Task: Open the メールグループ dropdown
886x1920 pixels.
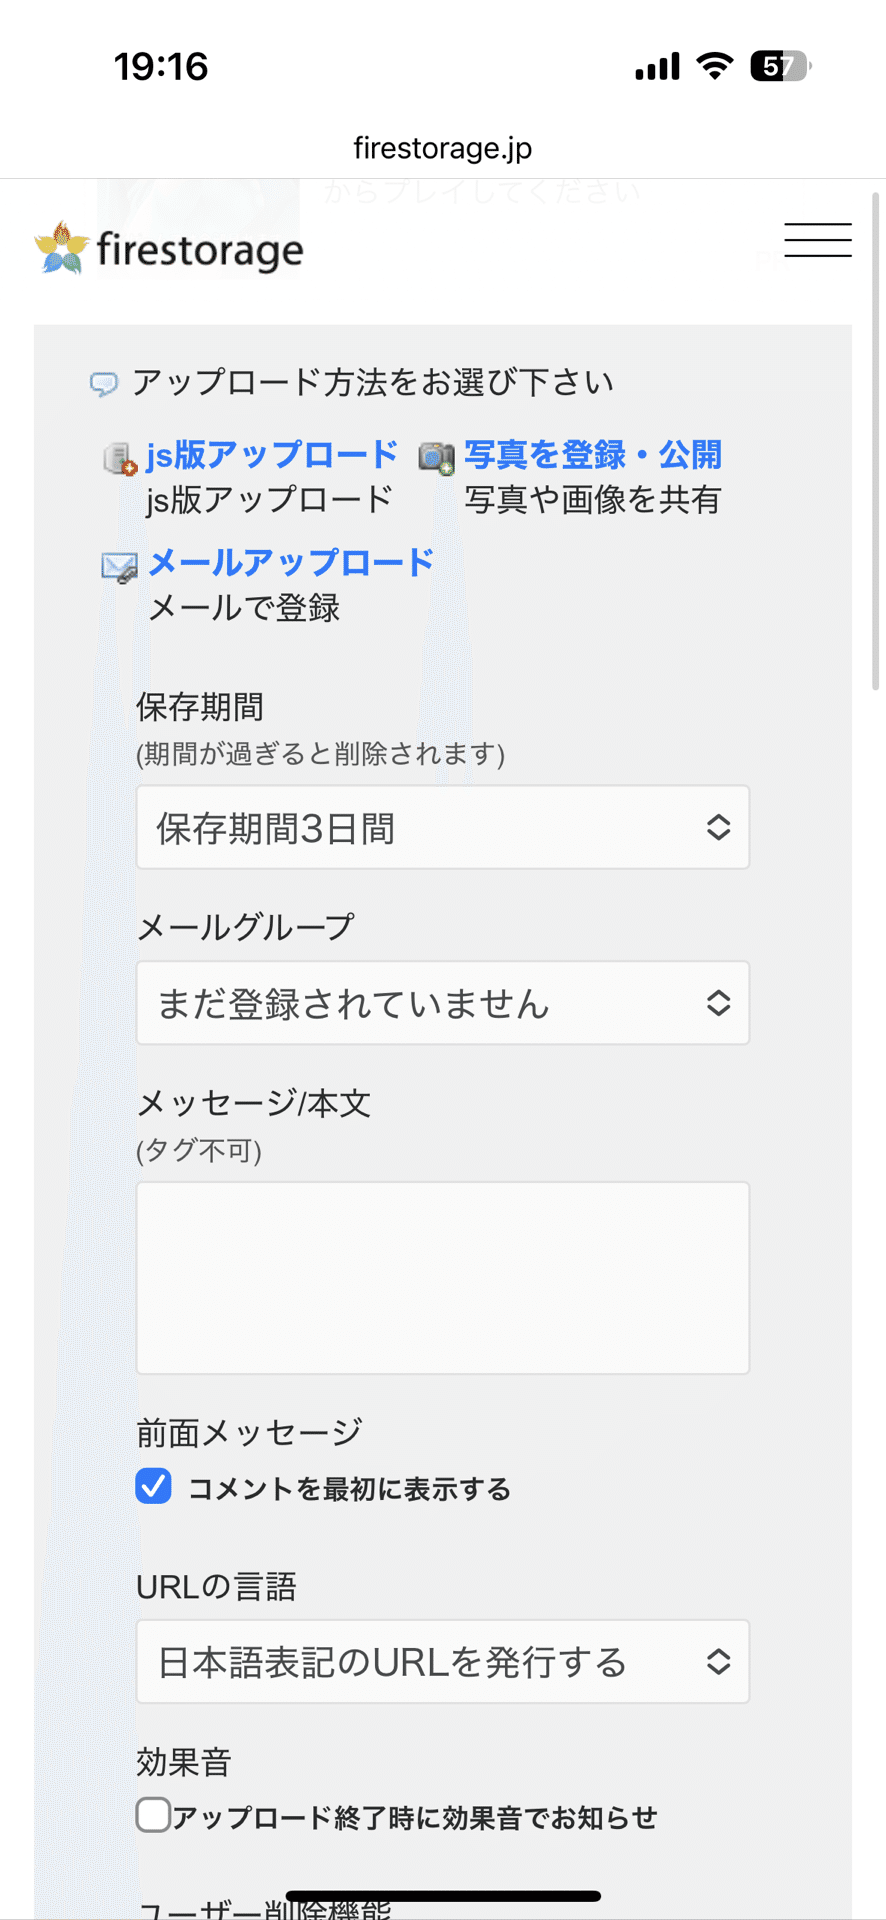Action: [443, 1003]
